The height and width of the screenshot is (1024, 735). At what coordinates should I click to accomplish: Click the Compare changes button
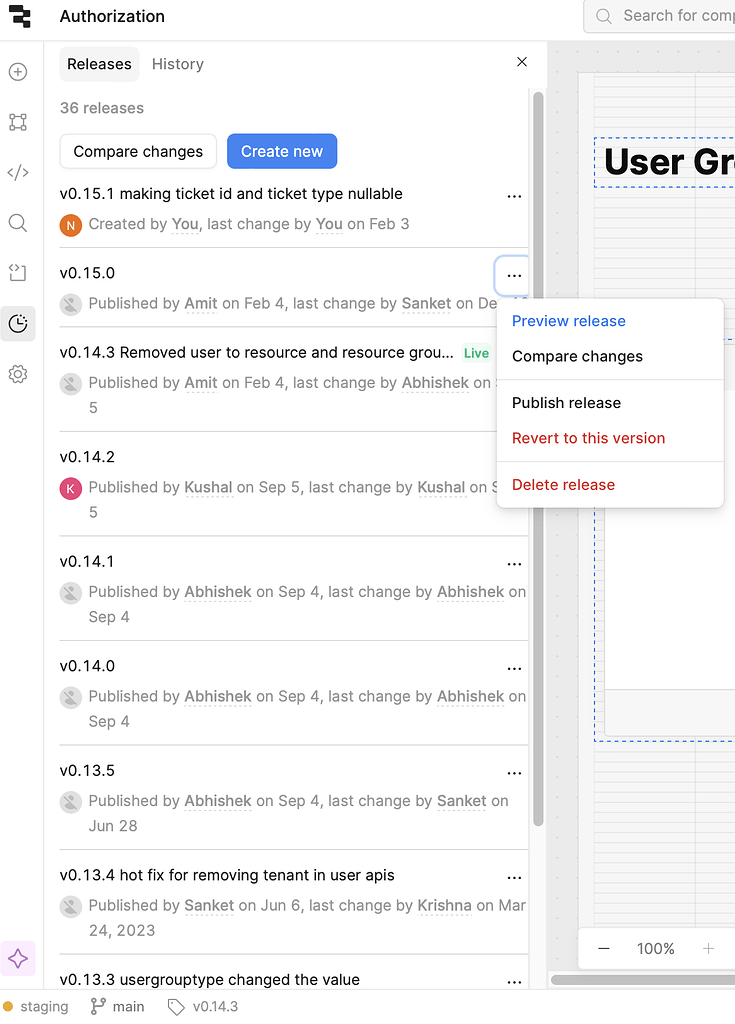point(137,151)
